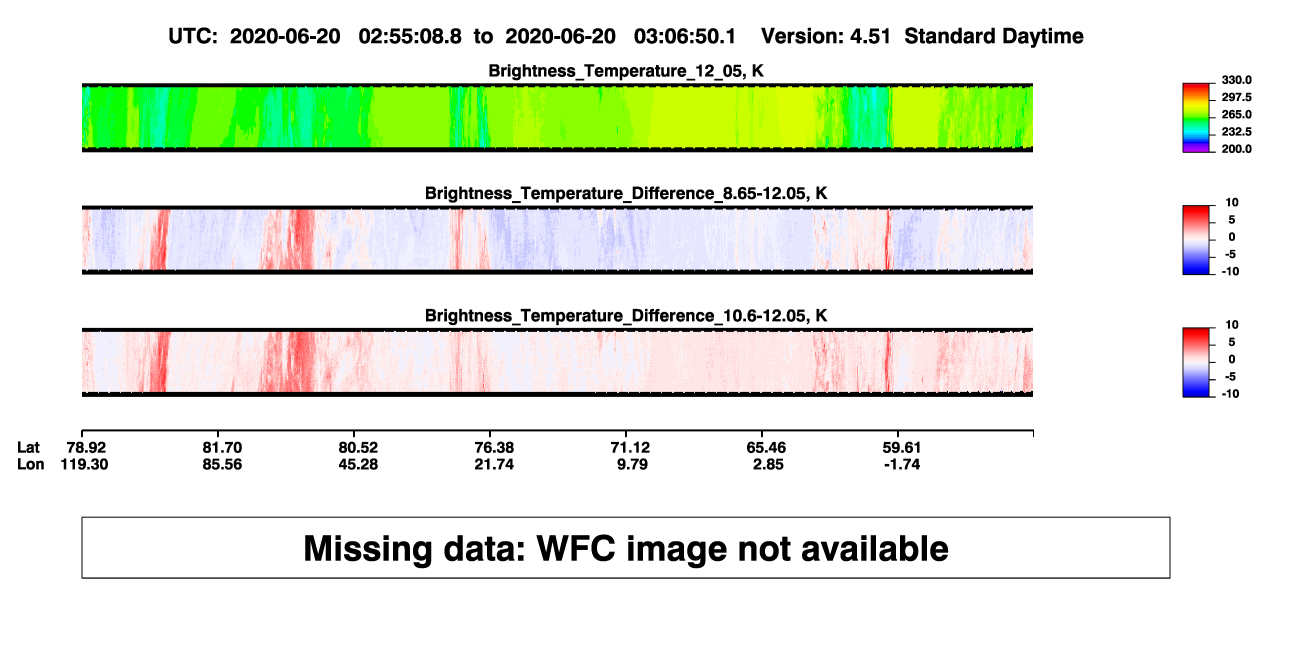Click the 265.0 color bar label

pos(1239,115)
